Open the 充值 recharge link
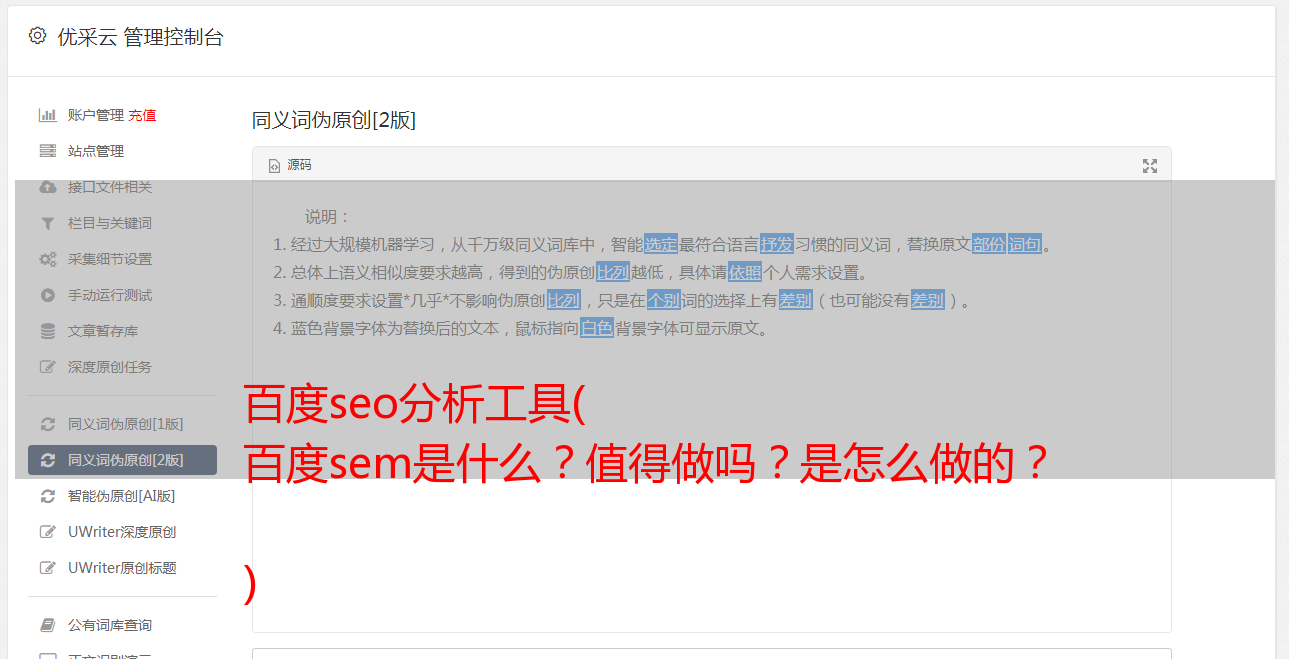The image size is (1289, 659). 142,115
